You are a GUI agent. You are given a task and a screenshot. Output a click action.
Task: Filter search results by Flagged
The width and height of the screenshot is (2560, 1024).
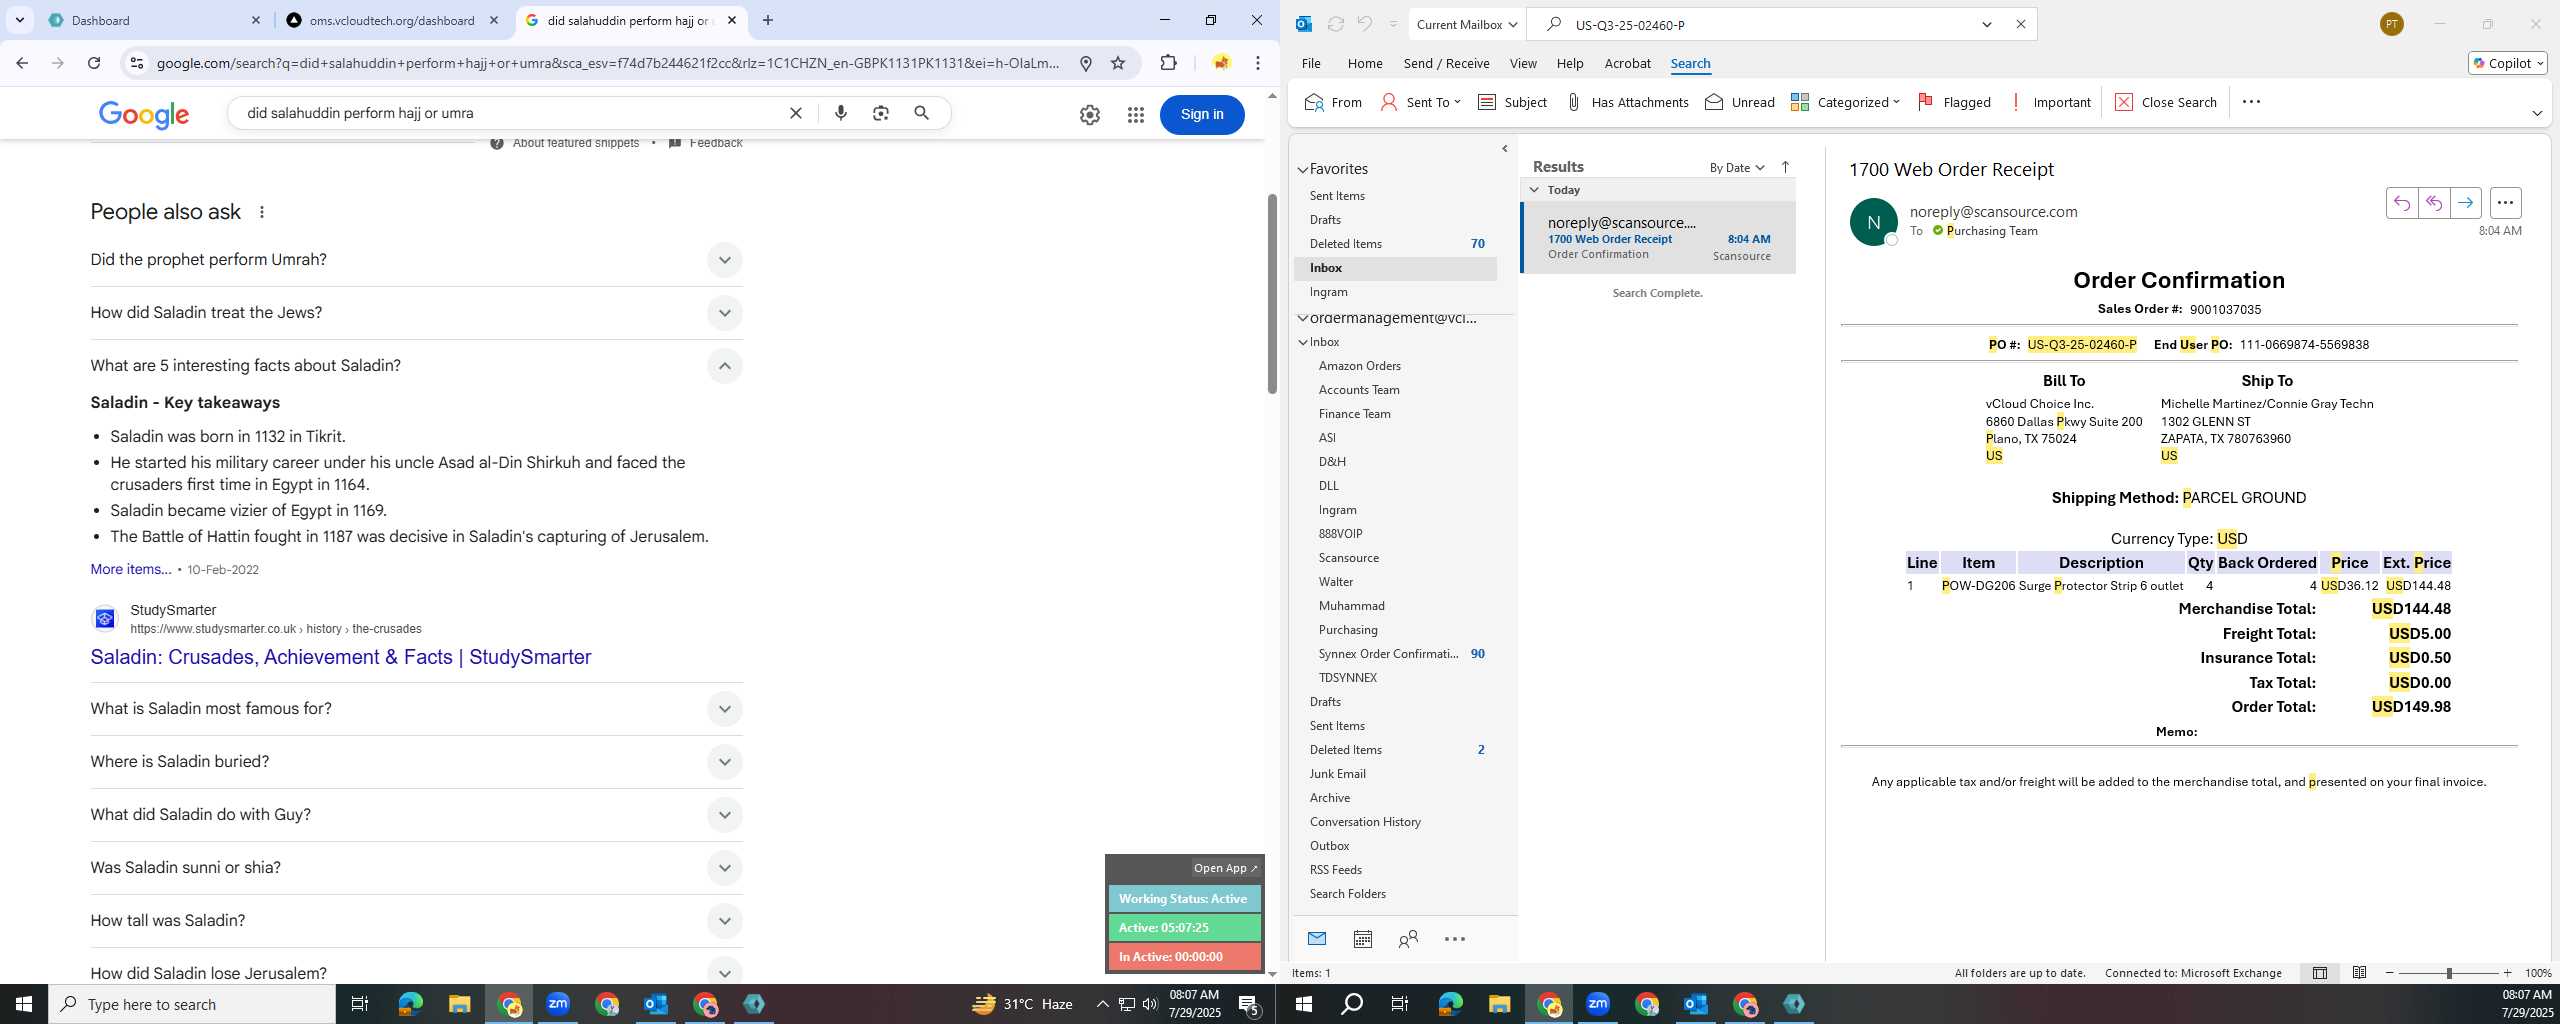point(1954,102)
